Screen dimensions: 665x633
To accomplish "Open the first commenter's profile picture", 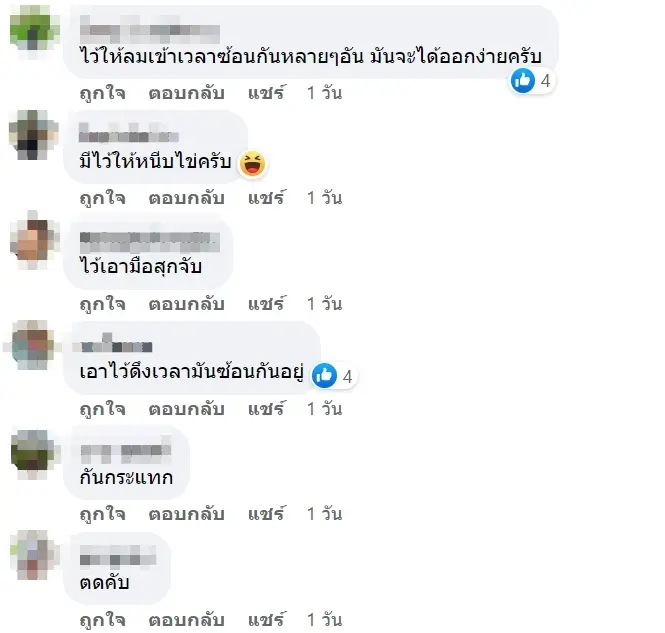I will 34,29.
